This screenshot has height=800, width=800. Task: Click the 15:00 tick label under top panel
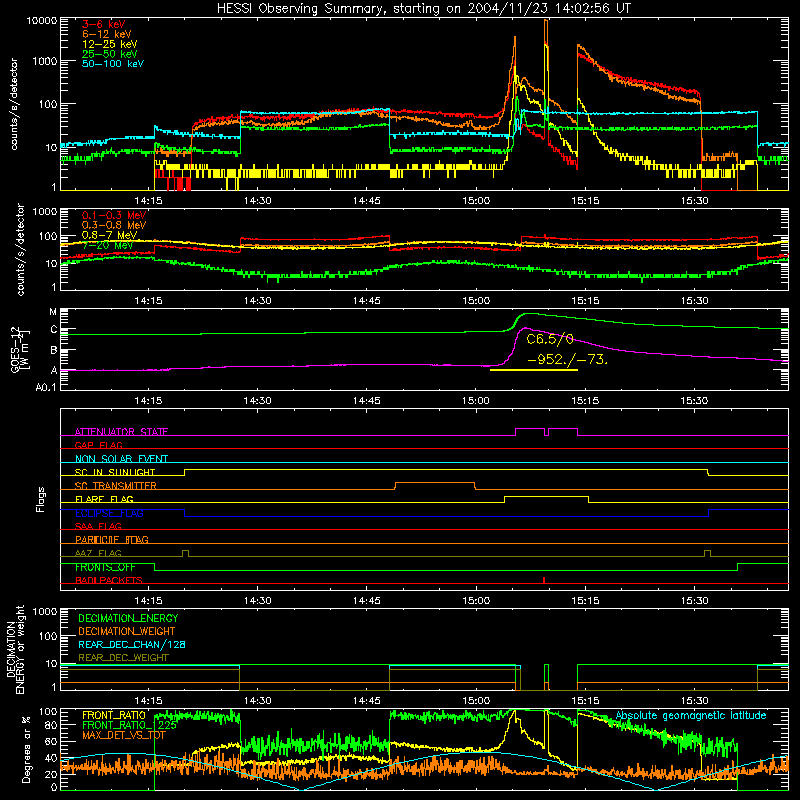[476, 201]
